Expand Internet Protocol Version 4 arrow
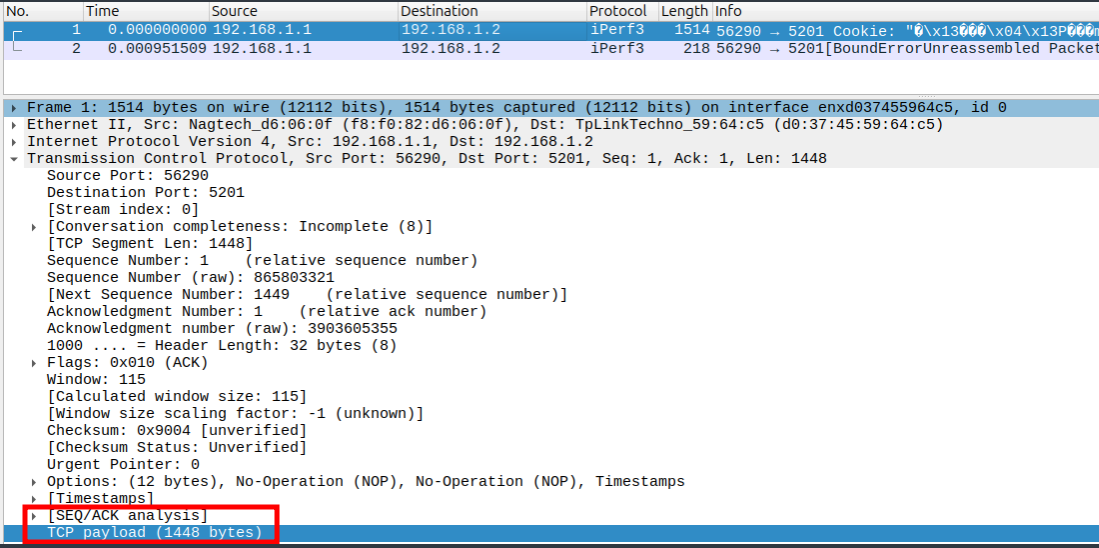Viewport: 1099px width, 548px height. tap(13, 142)
